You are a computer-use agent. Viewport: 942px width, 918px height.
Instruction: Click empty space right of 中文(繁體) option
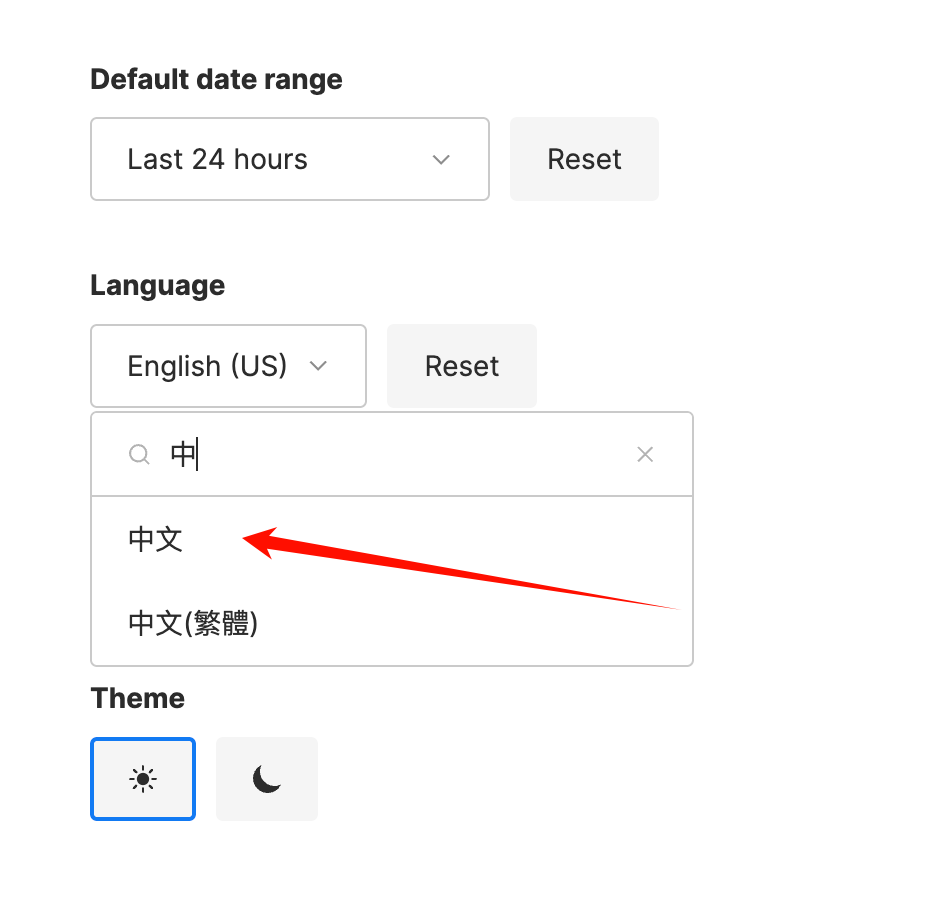(x=470, y=624)
